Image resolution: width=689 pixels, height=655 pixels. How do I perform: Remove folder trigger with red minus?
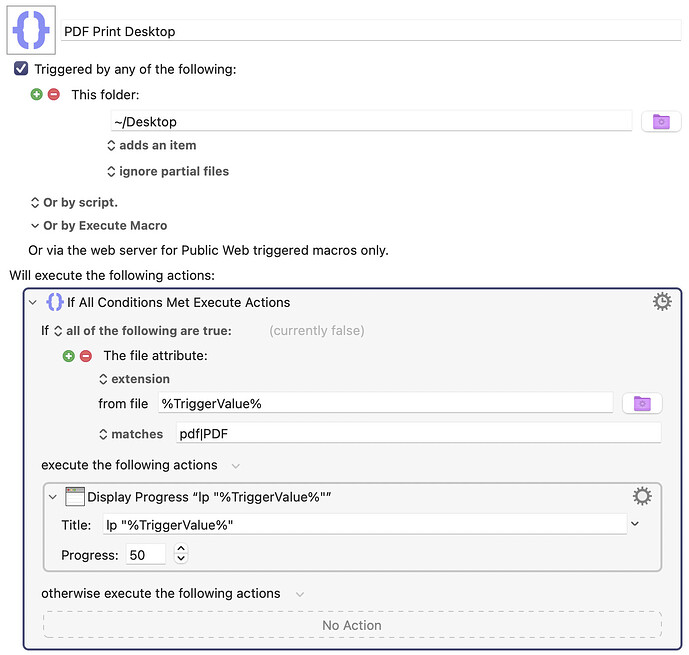(x=53, y=94)
